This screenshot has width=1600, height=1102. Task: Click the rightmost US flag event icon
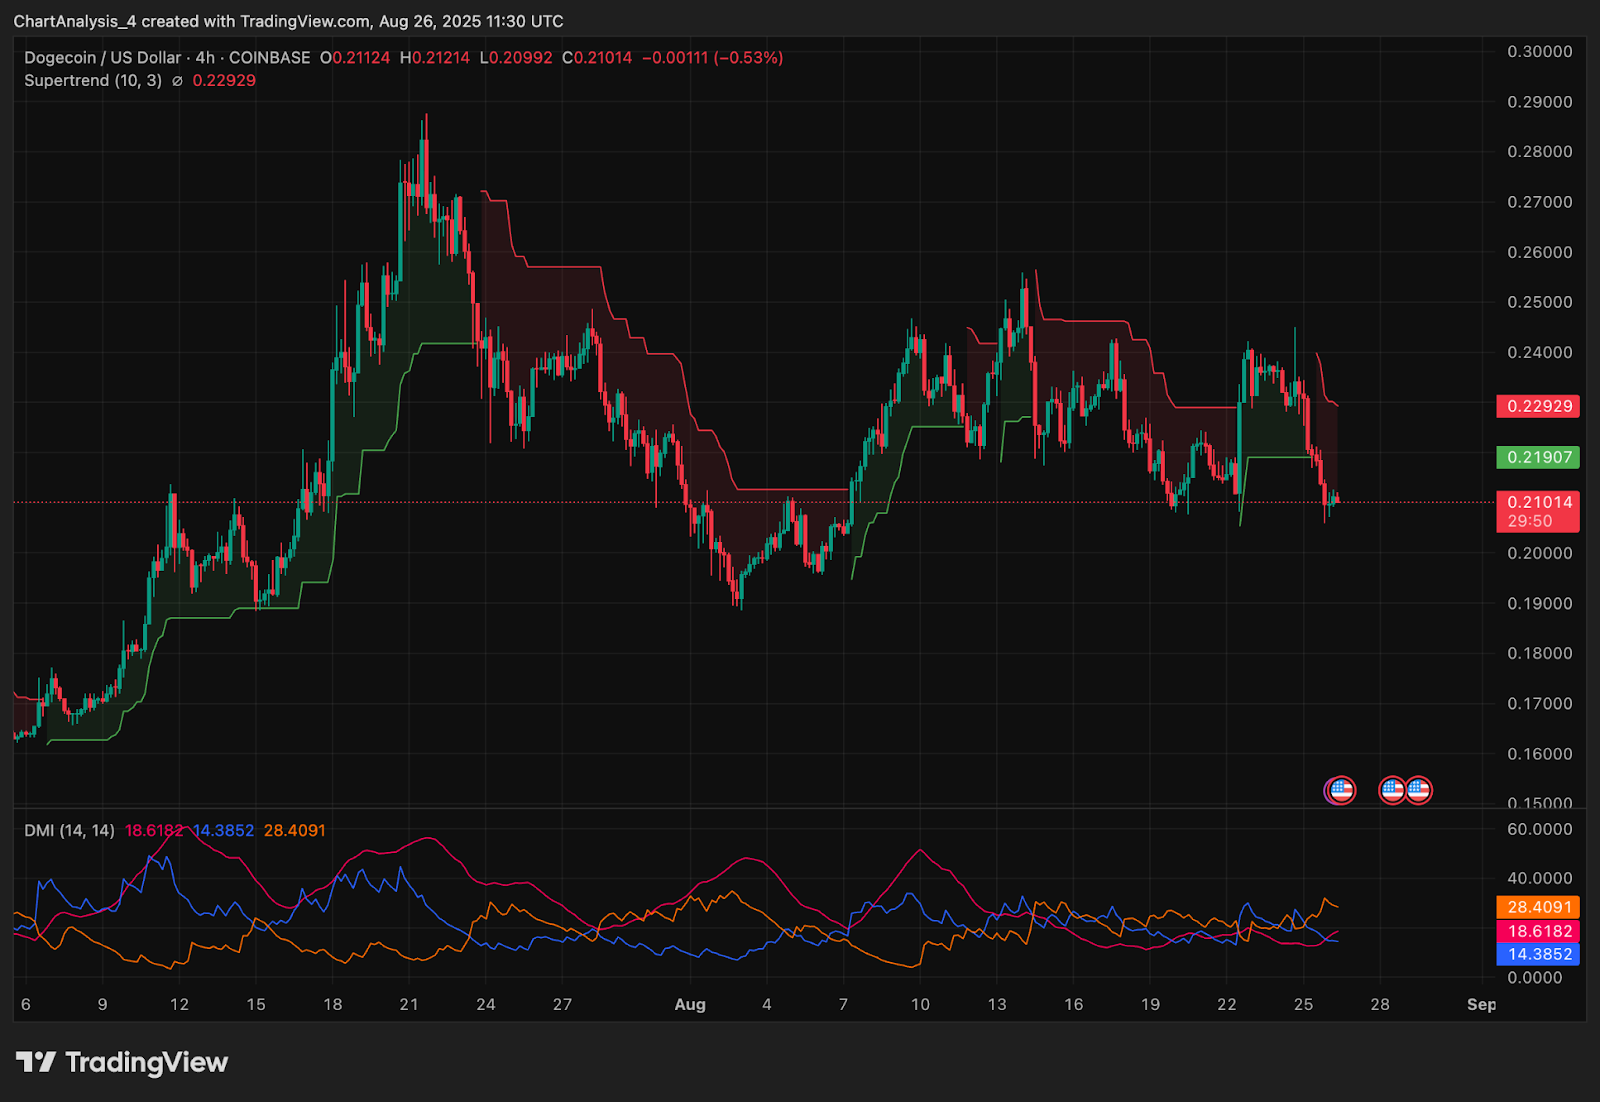click(1418, 790)
